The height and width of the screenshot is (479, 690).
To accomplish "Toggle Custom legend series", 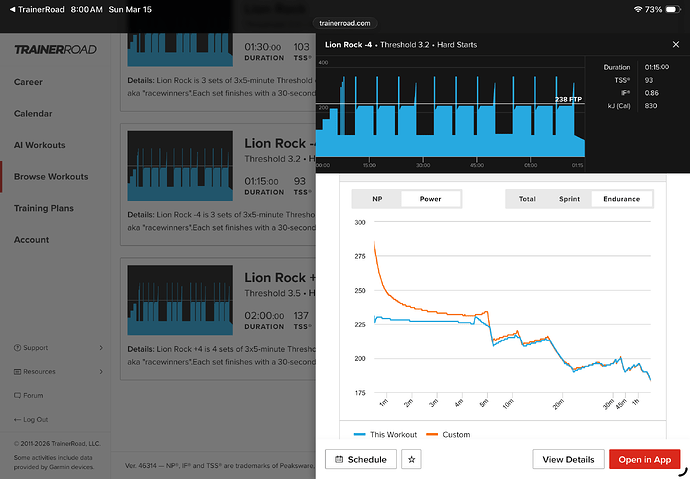I will (448, 435).
